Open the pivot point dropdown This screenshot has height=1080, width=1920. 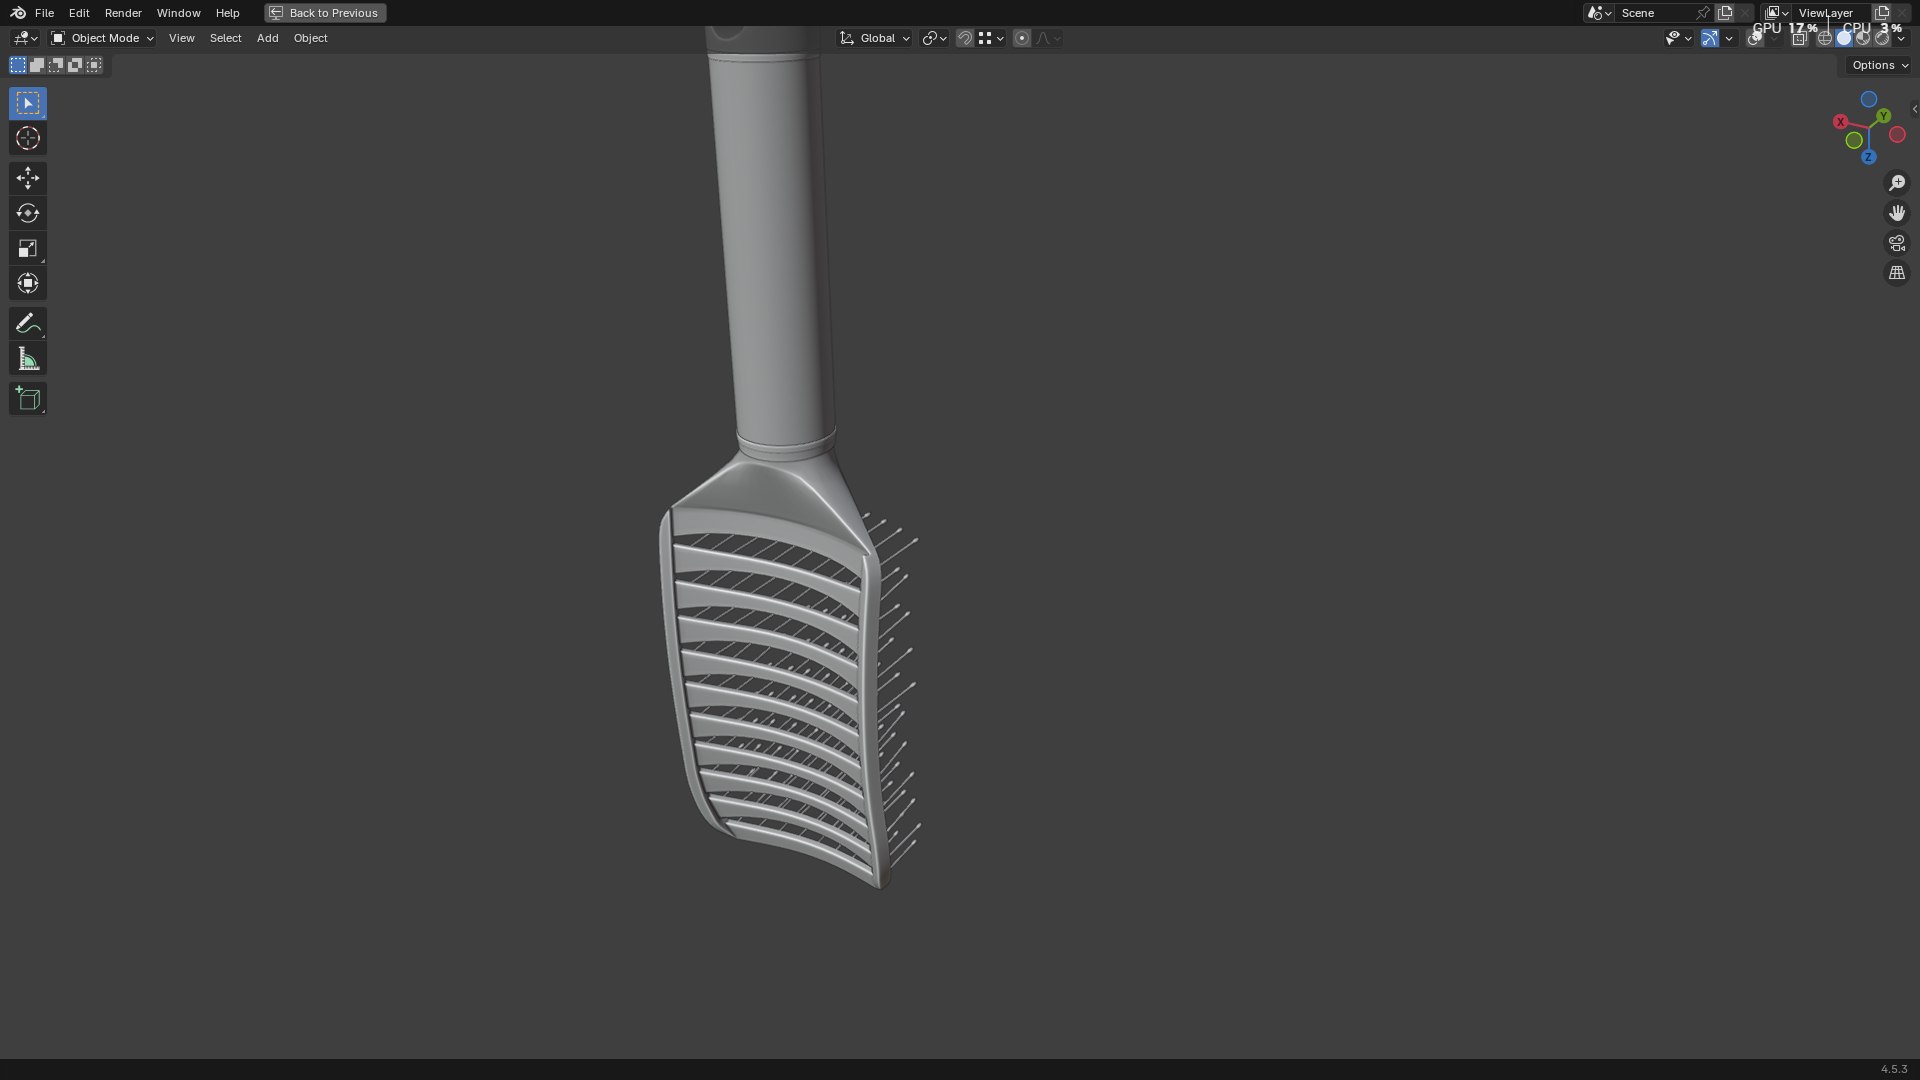click(x=934, y=38)
